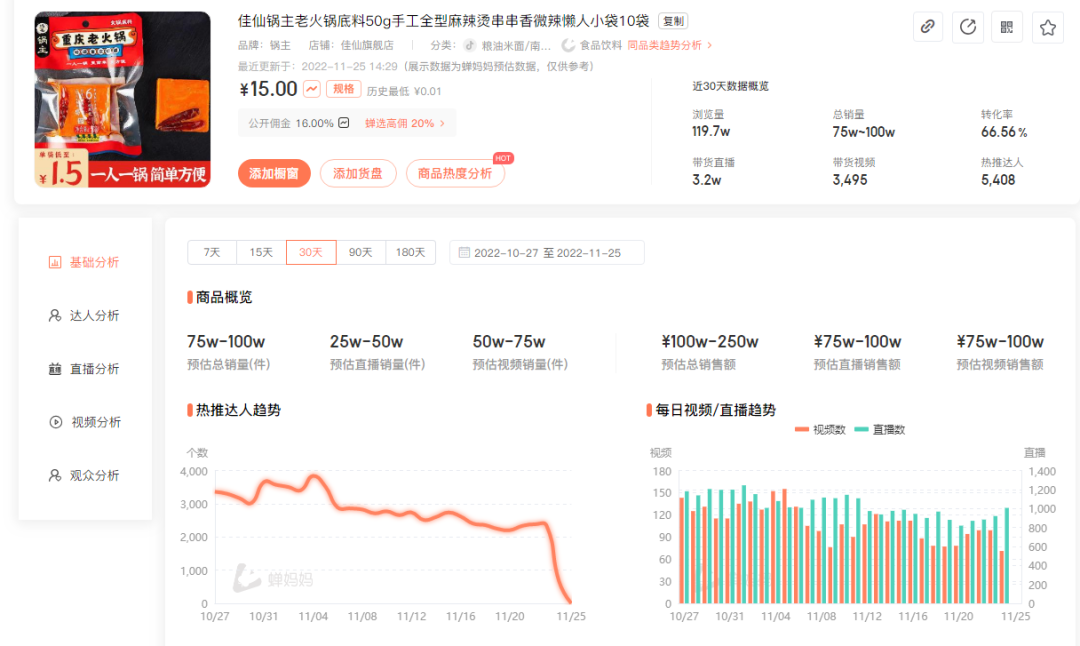The image size is (1080, 646).
Task: Click the 近30天数据概览 heading
Action: tap(730, 86)
